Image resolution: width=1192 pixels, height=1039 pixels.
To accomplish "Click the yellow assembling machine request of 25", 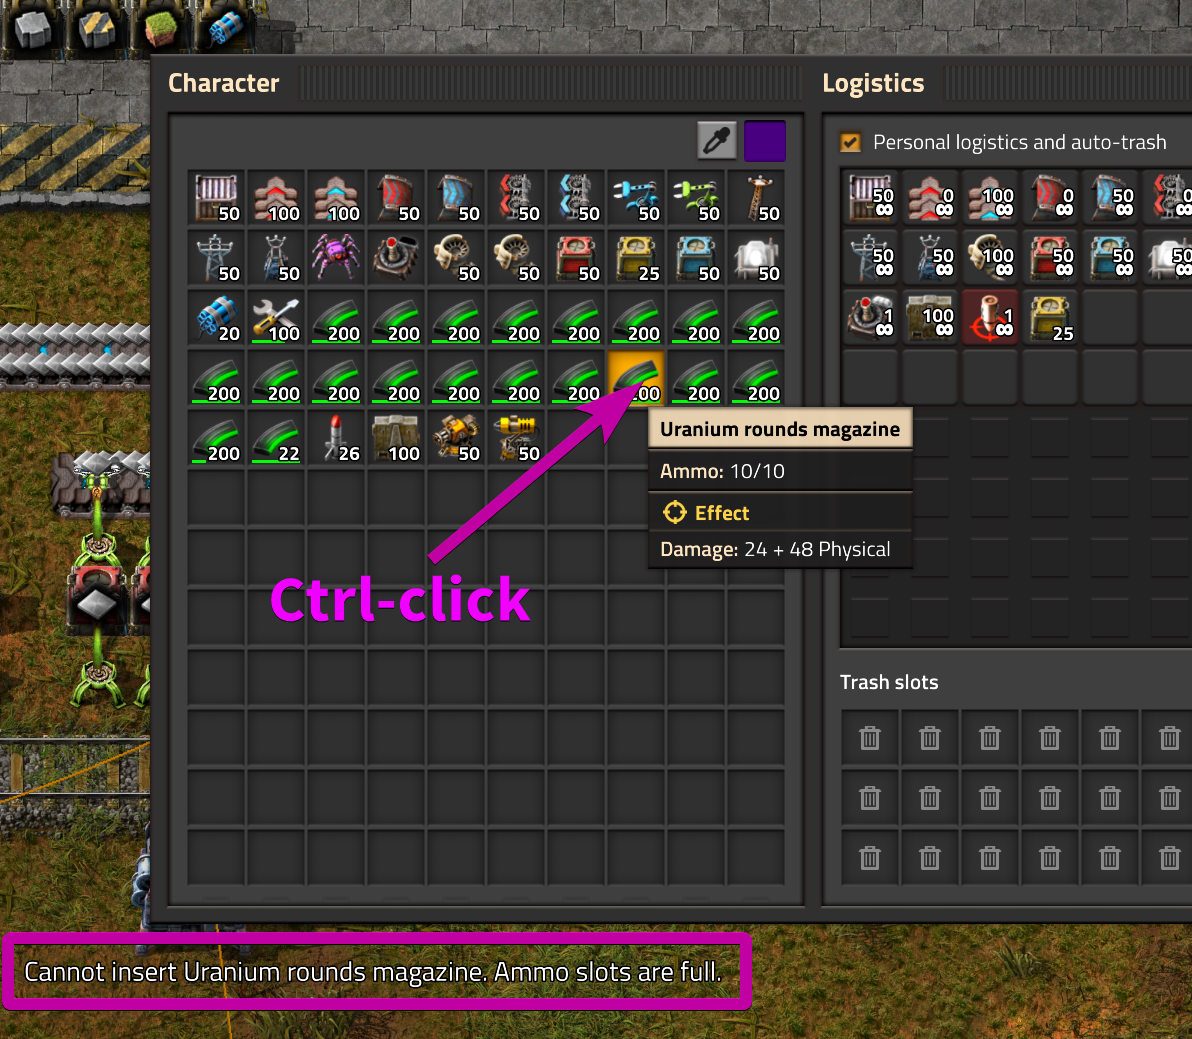I will pyautogui.click(x=1050, y=318).
